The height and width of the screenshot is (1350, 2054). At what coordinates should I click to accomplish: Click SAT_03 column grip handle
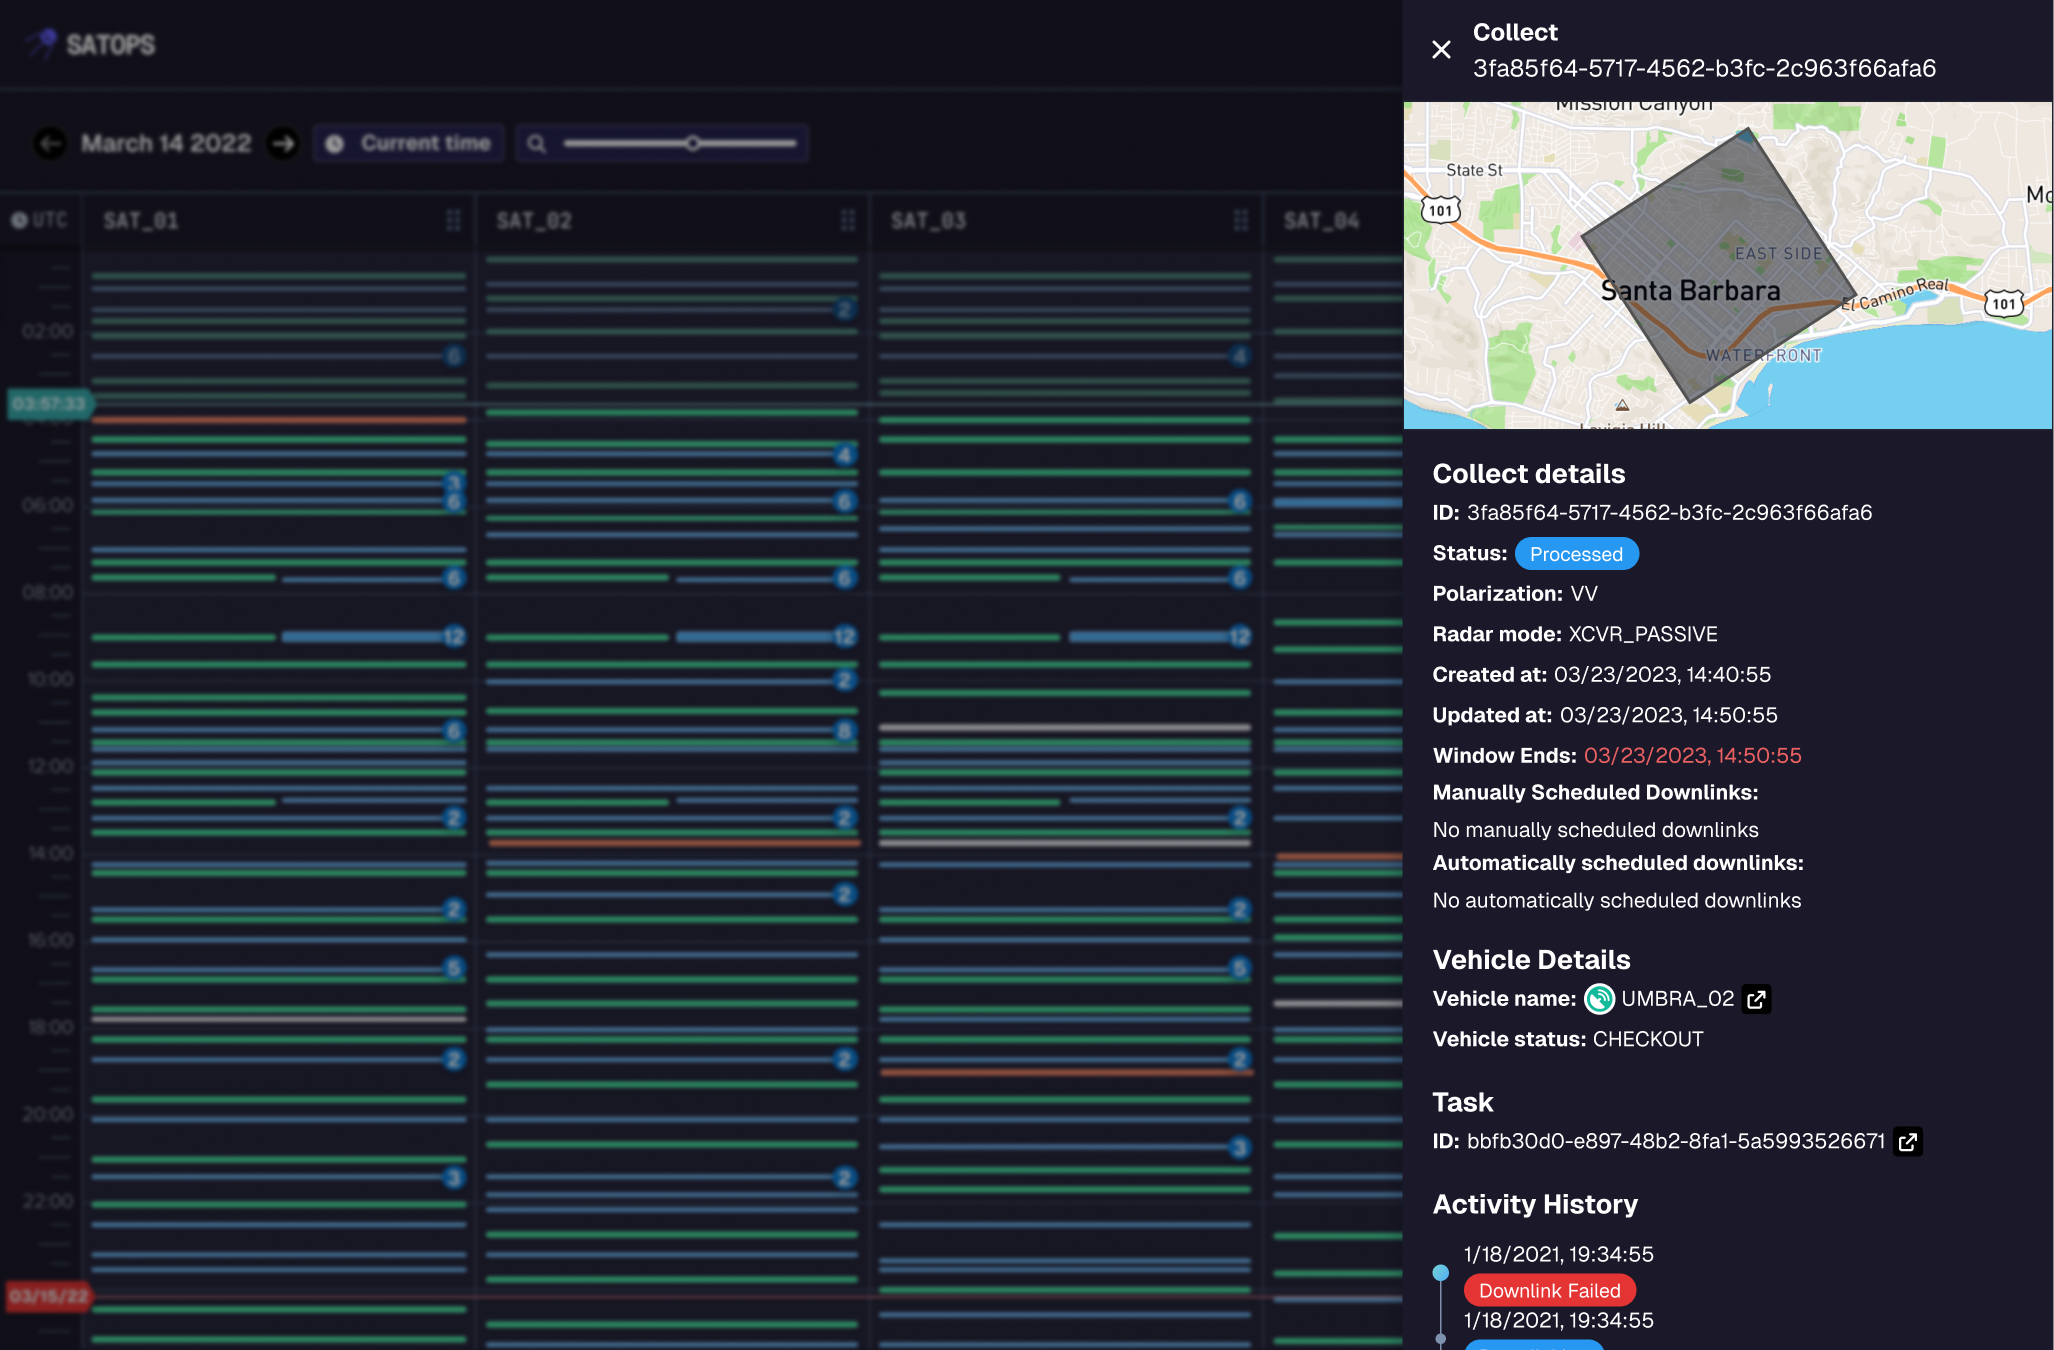1241,221
